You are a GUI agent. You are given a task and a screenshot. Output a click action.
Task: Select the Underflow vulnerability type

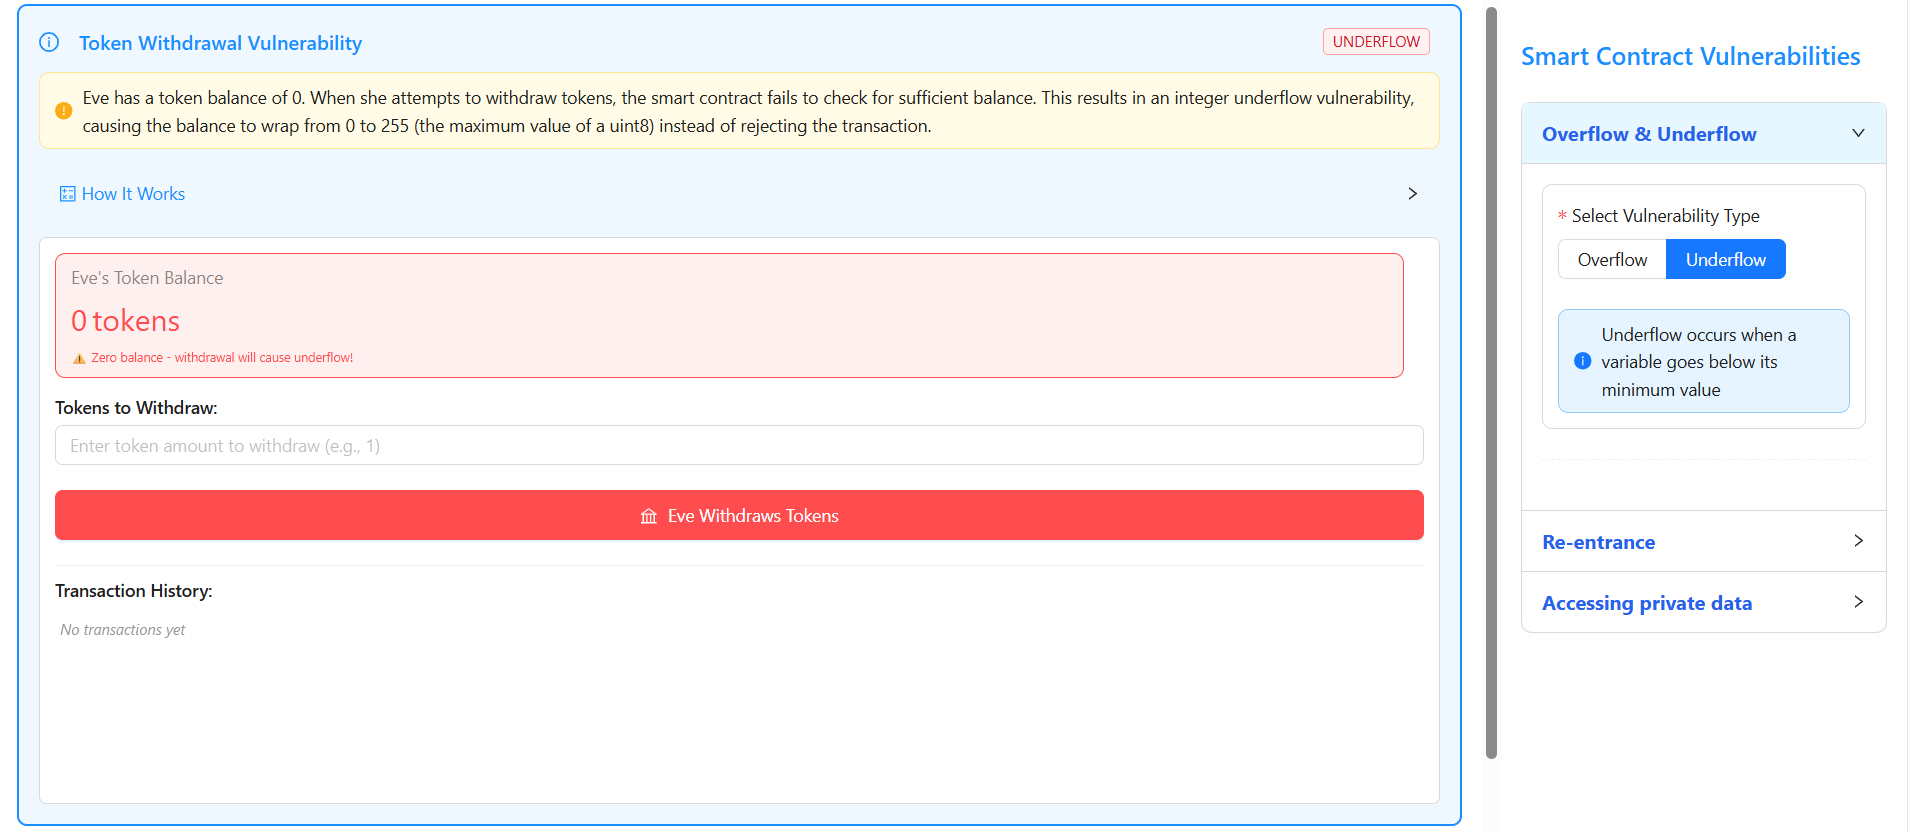[1725, 260]
